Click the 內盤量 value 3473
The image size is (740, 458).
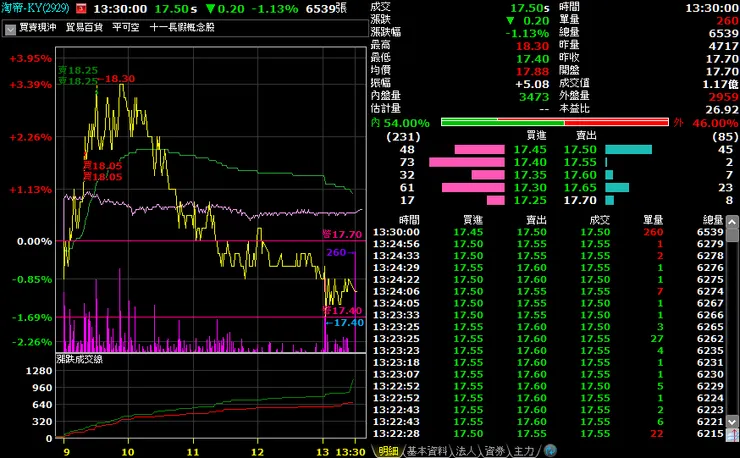pyautogui.click(x=534, y=97)
